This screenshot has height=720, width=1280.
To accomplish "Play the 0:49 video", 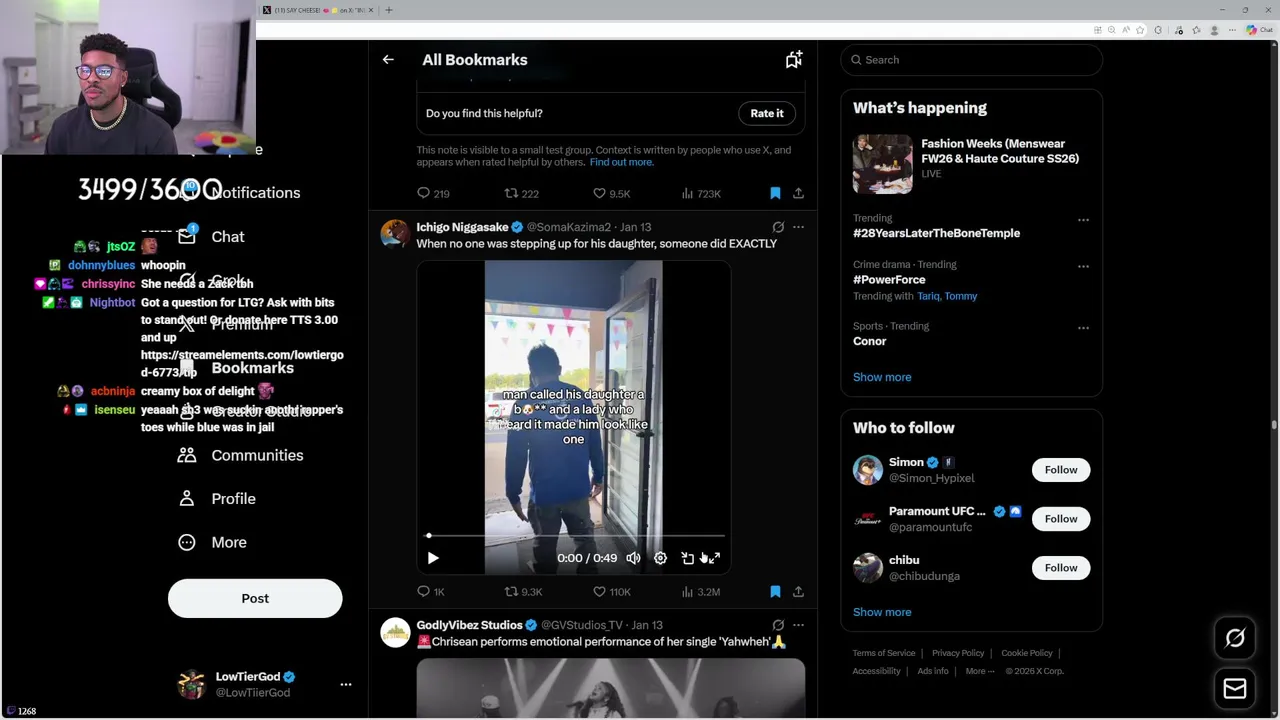I will point(433,558).
